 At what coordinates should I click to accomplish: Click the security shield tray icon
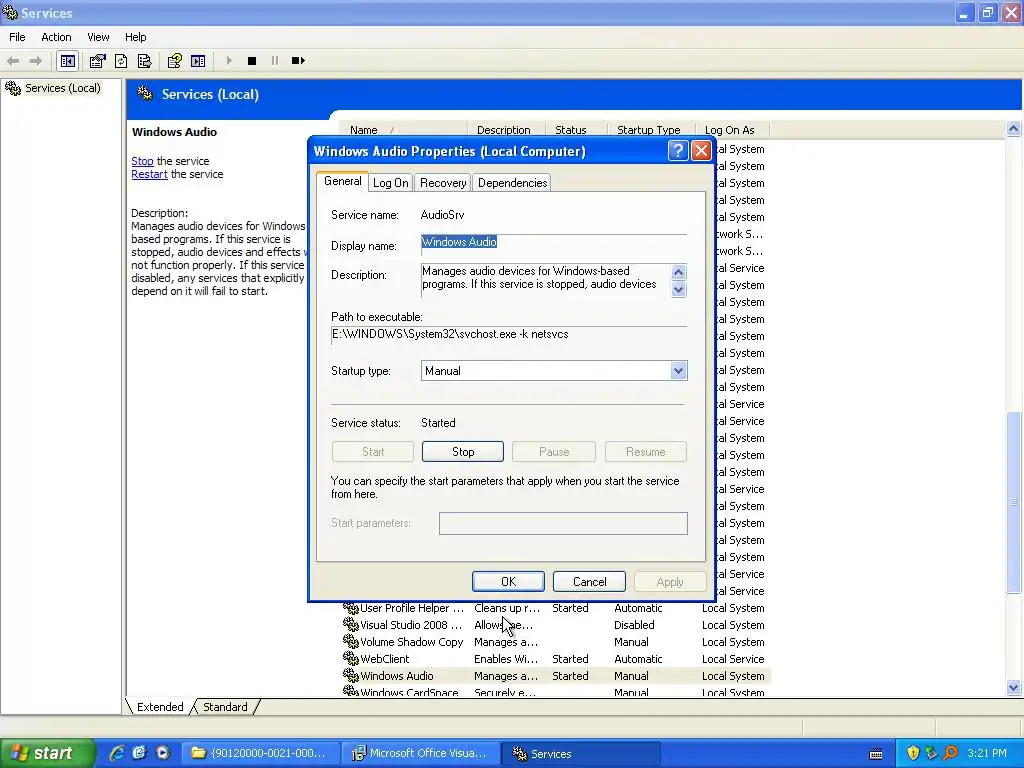pyautogui.click(x=912, y=753)
